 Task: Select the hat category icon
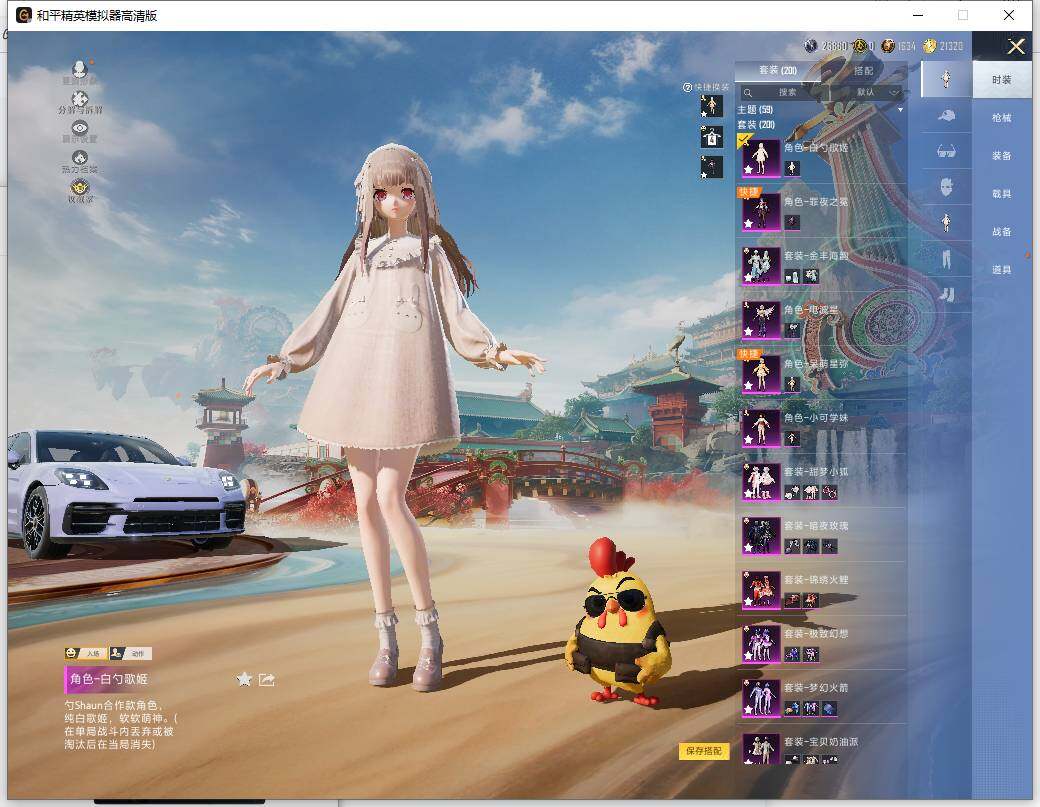pos(946,115)
